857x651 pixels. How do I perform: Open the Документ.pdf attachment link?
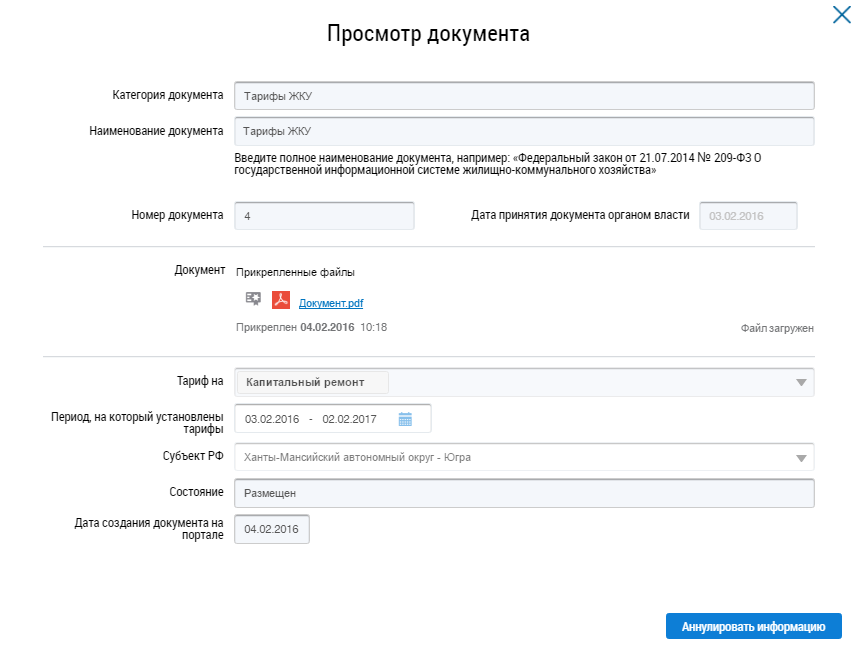[330, 303]
